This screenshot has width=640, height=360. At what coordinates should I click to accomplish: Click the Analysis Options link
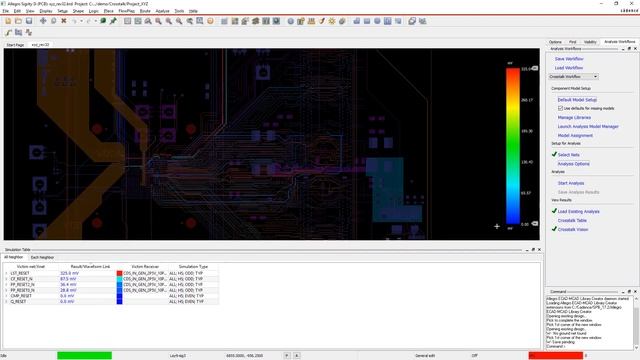pyautogui.click(x=573, y=164)
